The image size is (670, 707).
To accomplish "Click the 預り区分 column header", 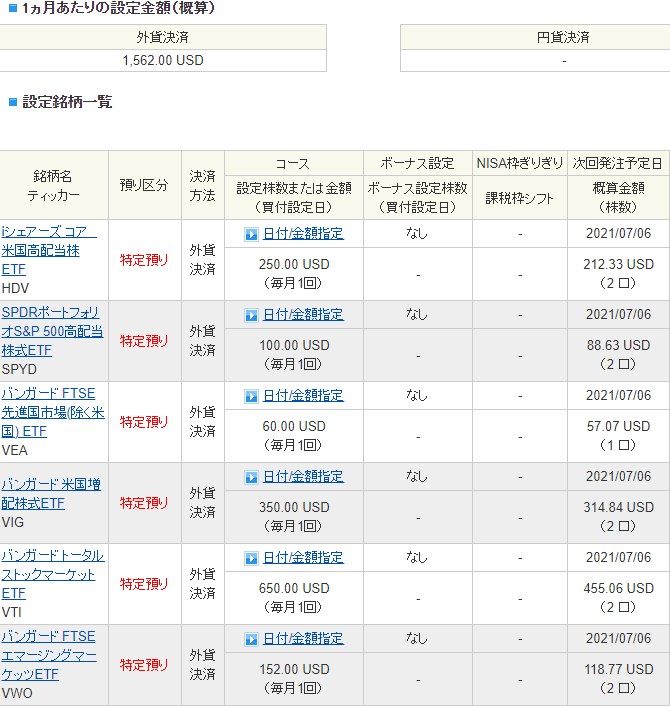I will (x=144, y=185).
